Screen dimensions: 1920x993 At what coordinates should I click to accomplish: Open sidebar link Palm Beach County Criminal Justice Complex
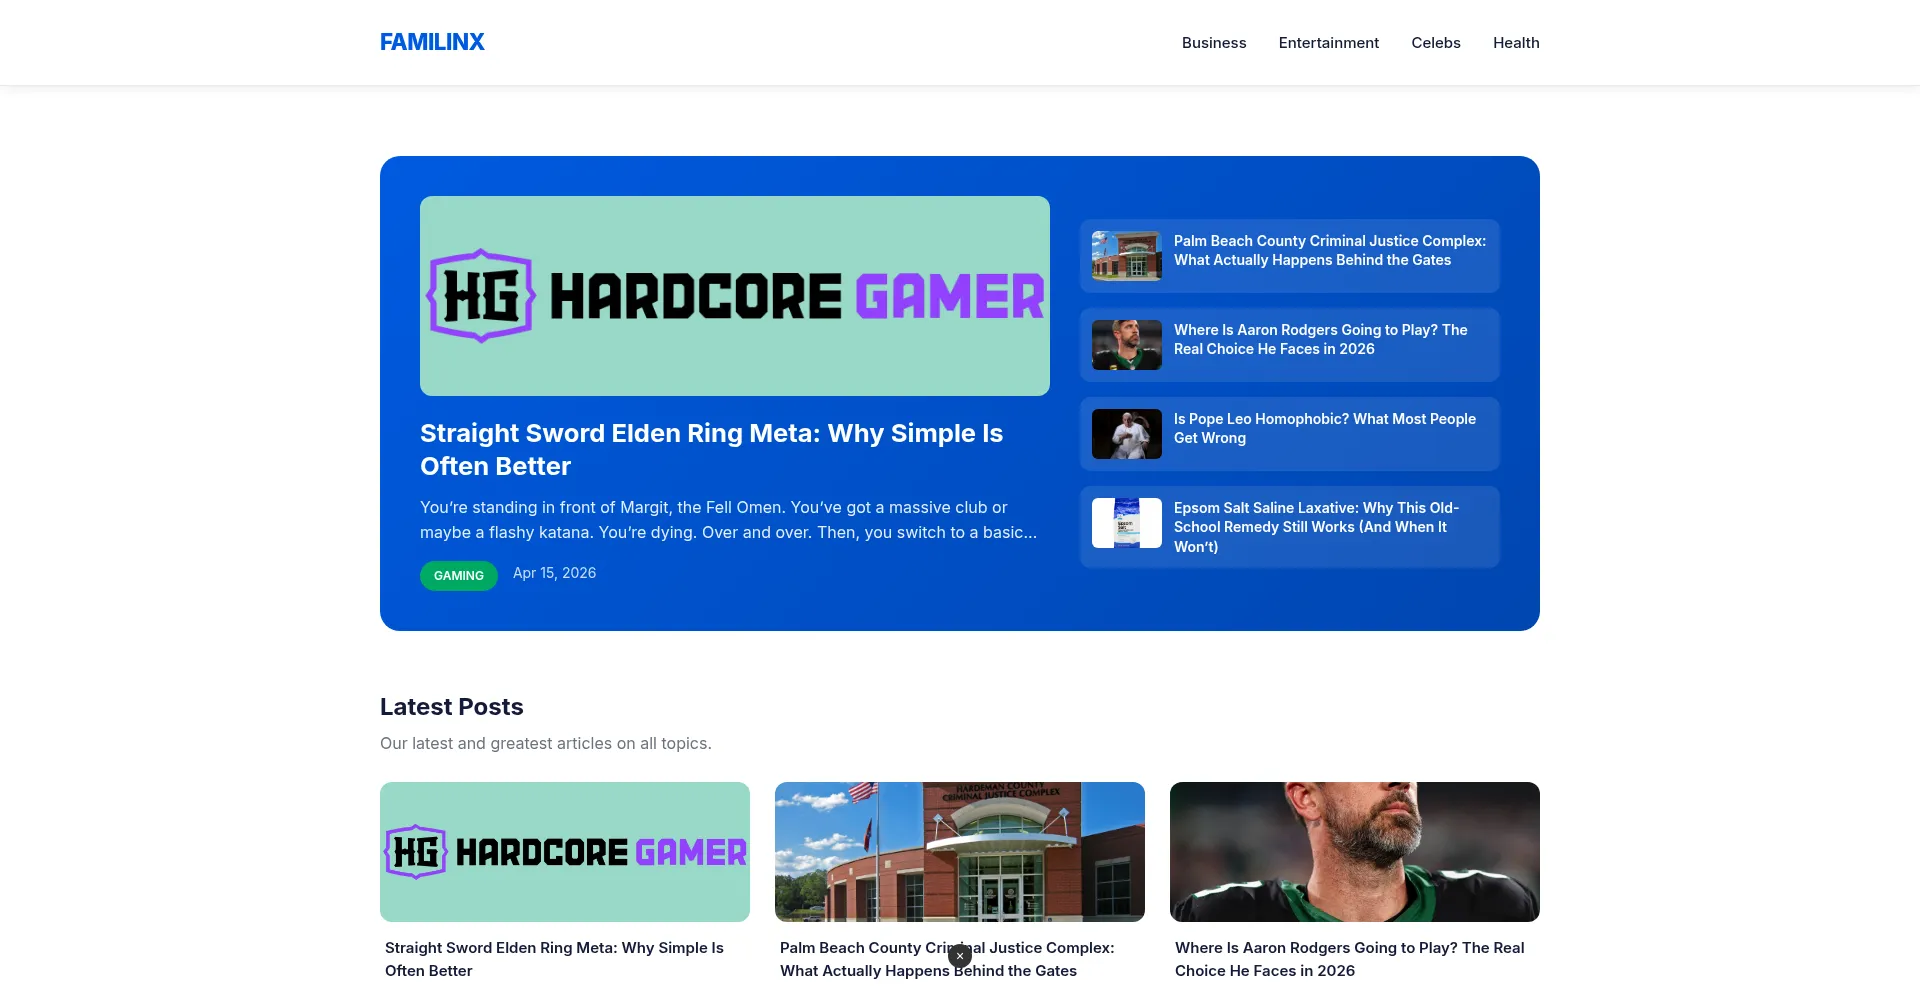click(1330, 250)
